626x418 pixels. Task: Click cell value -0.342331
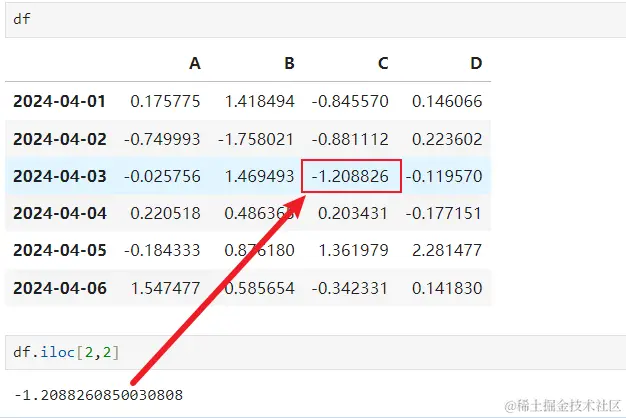[350, 288]
